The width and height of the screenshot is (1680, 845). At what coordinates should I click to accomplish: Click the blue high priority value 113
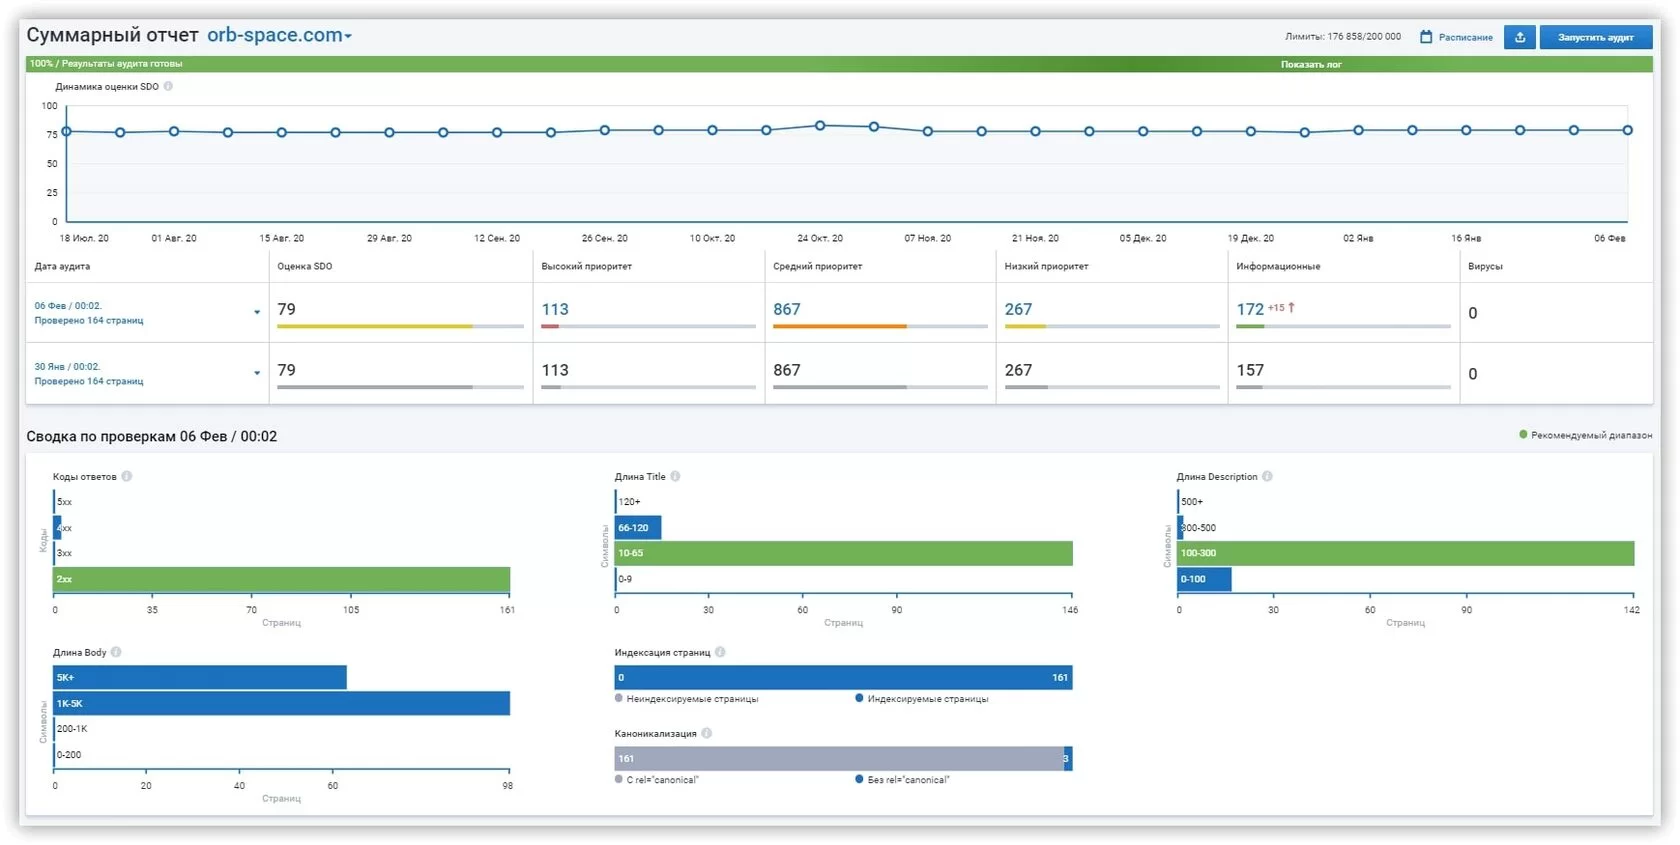coord(555,309)
